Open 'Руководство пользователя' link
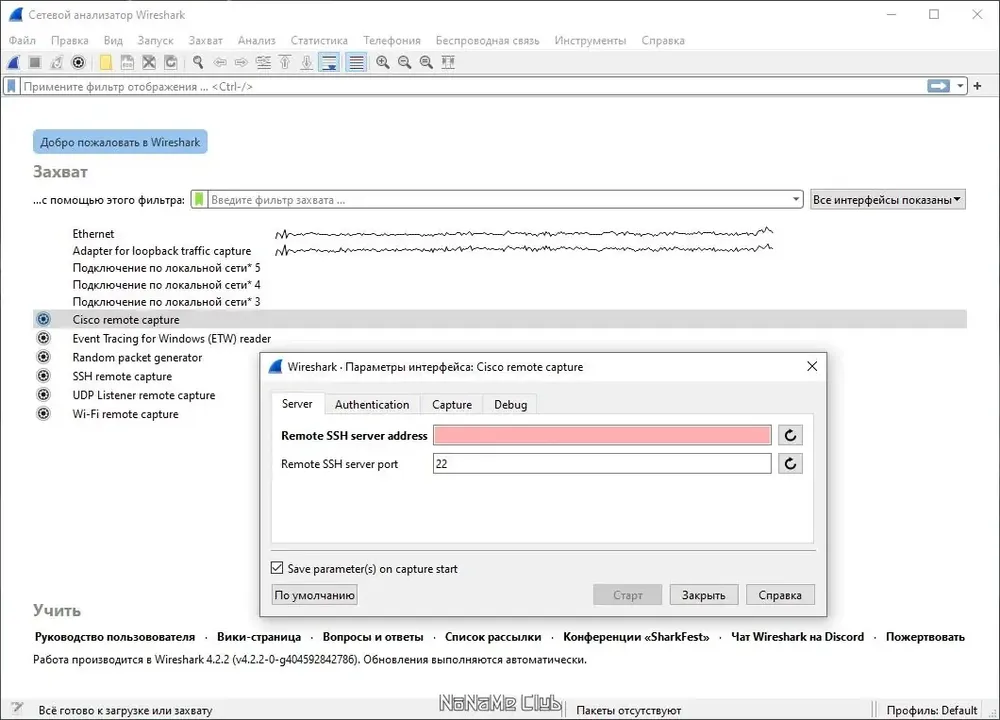1000x720 pixels. tap(115, 636)
